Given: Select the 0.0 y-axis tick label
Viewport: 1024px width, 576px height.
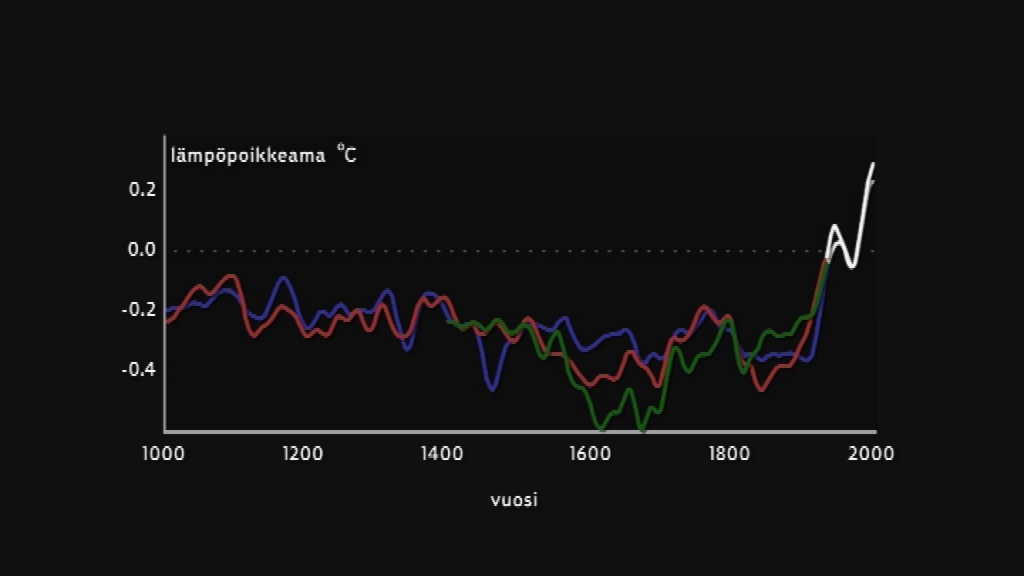Looking at the screenshot, I should point(142,250).
